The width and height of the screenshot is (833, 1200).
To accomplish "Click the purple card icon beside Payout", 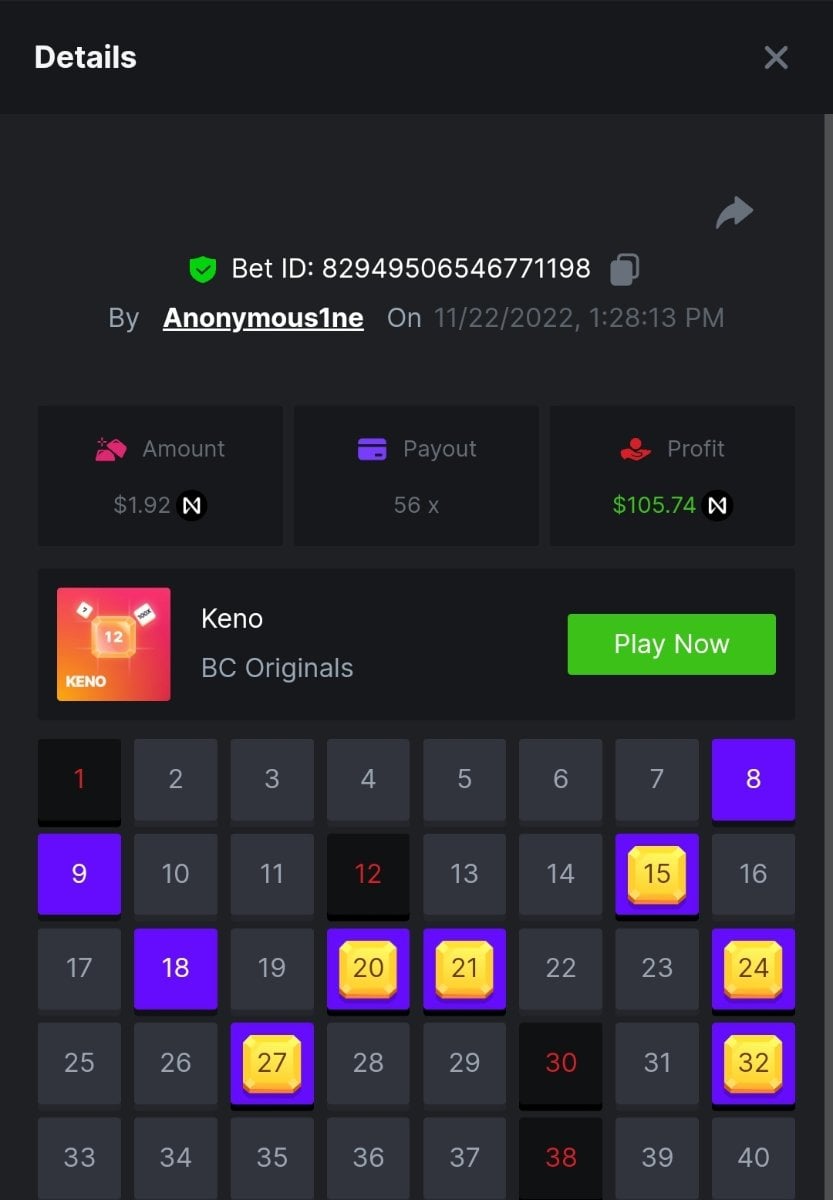I will click(372, 449).
